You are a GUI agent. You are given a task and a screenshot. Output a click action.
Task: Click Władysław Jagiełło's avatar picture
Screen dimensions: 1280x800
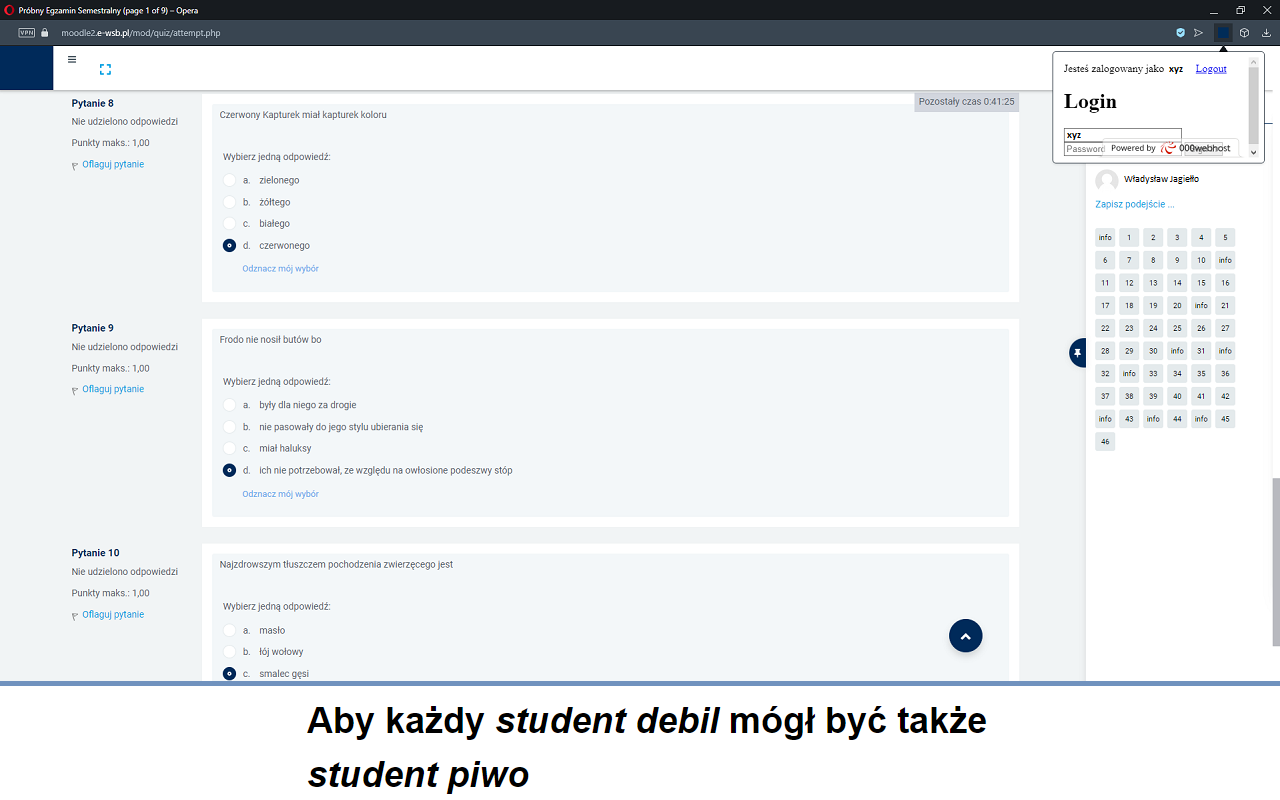click(x=1107, y=180)
